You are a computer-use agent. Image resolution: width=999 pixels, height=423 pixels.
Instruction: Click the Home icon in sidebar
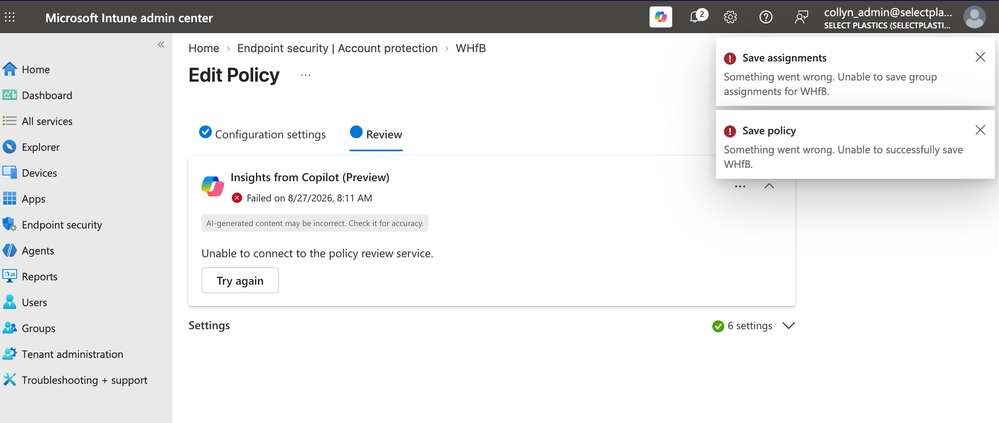click(10, 69)
